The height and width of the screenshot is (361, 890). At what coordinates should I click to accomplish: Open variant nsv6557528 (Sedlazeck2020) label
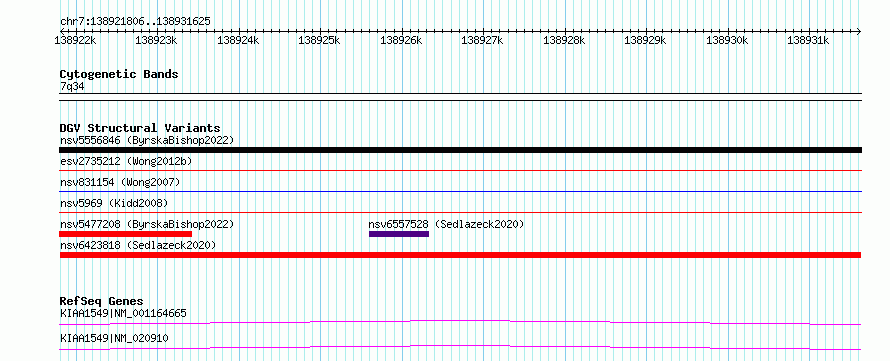[446, 224]
